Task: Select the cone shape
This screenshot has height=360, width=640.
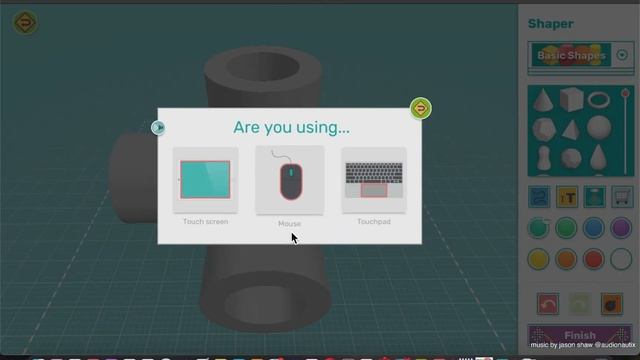Action: coord(543,100)
